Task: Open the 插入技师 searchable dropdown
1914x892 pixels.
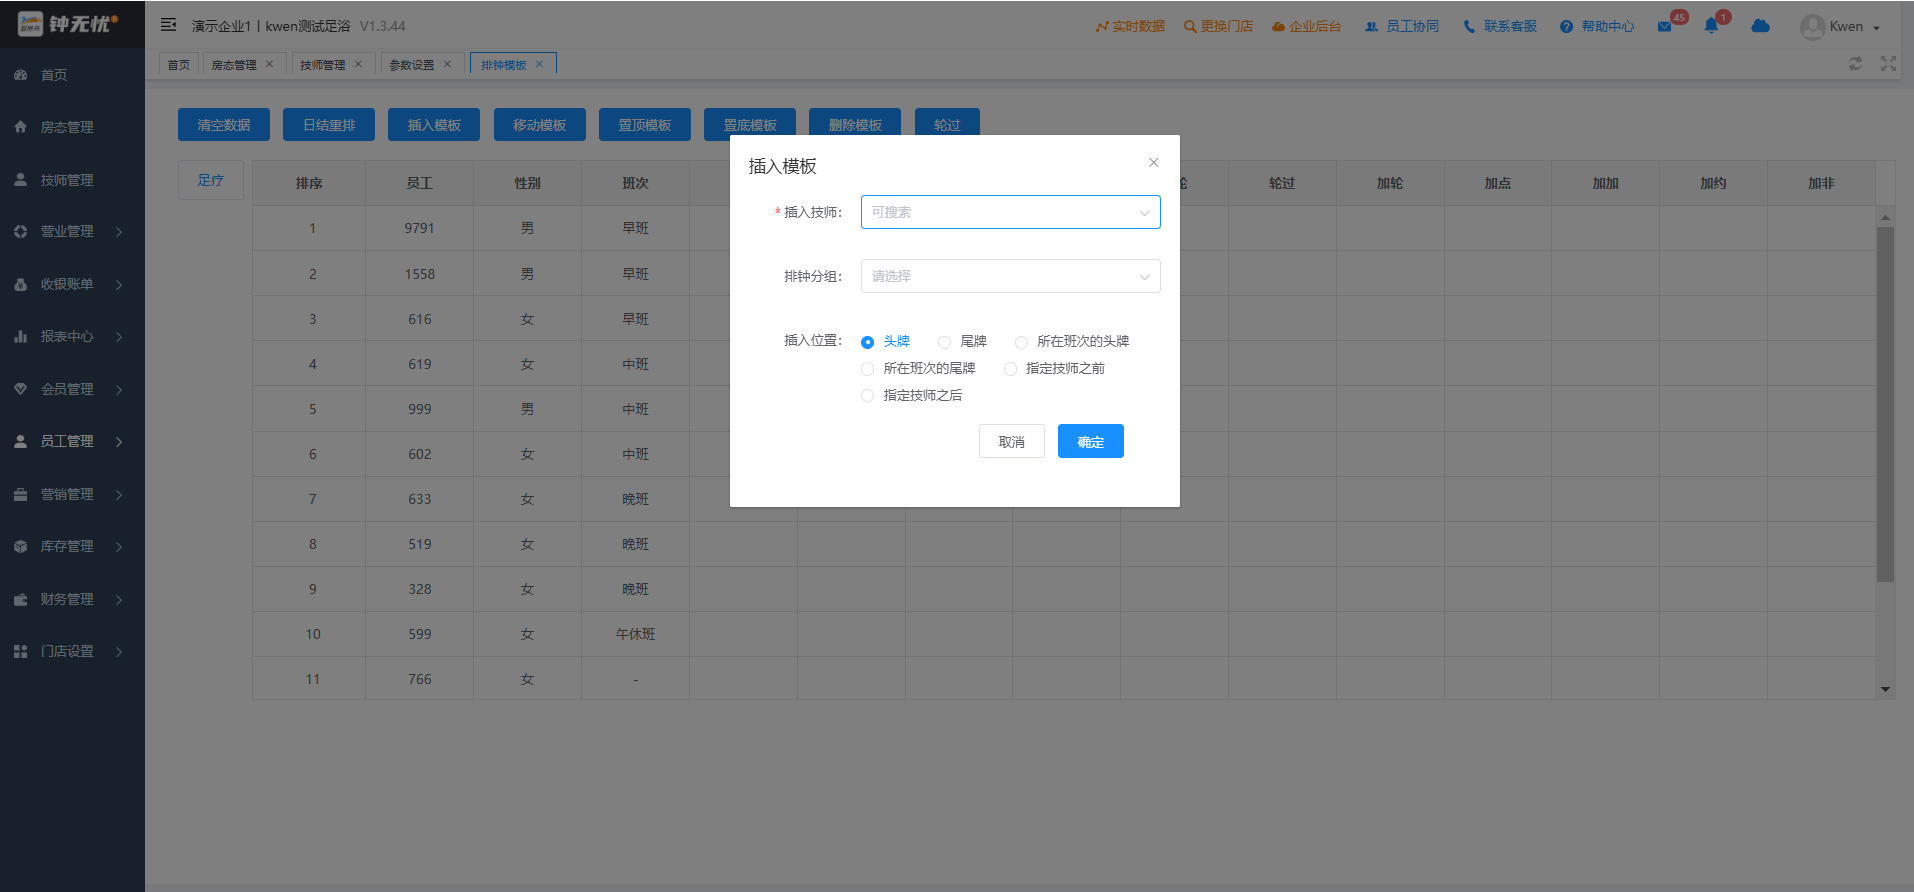Action: click(x=1010, y=212)
